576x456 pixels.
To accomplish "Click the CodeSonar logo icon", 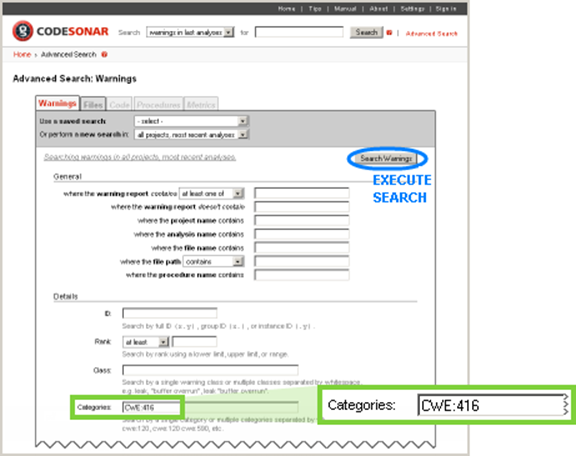I will pyautogui.click(x=22, y=31).
